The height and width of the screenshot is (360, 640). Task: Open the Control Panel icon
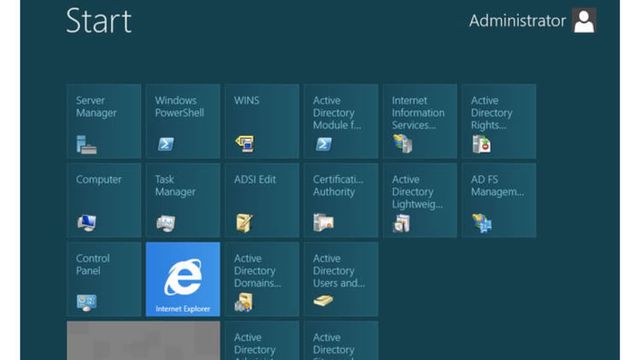pyautogui.click(x=87, y=302)
